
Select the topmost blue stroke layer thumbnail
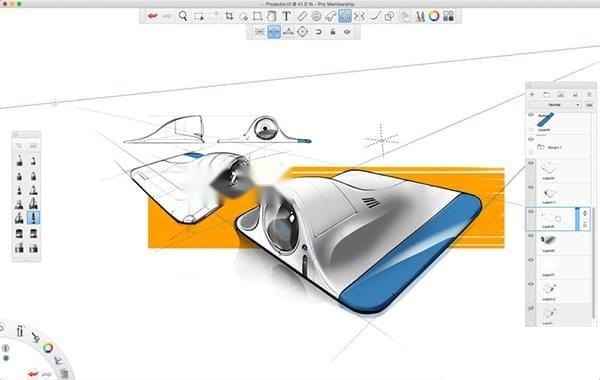tap(545, 120)
